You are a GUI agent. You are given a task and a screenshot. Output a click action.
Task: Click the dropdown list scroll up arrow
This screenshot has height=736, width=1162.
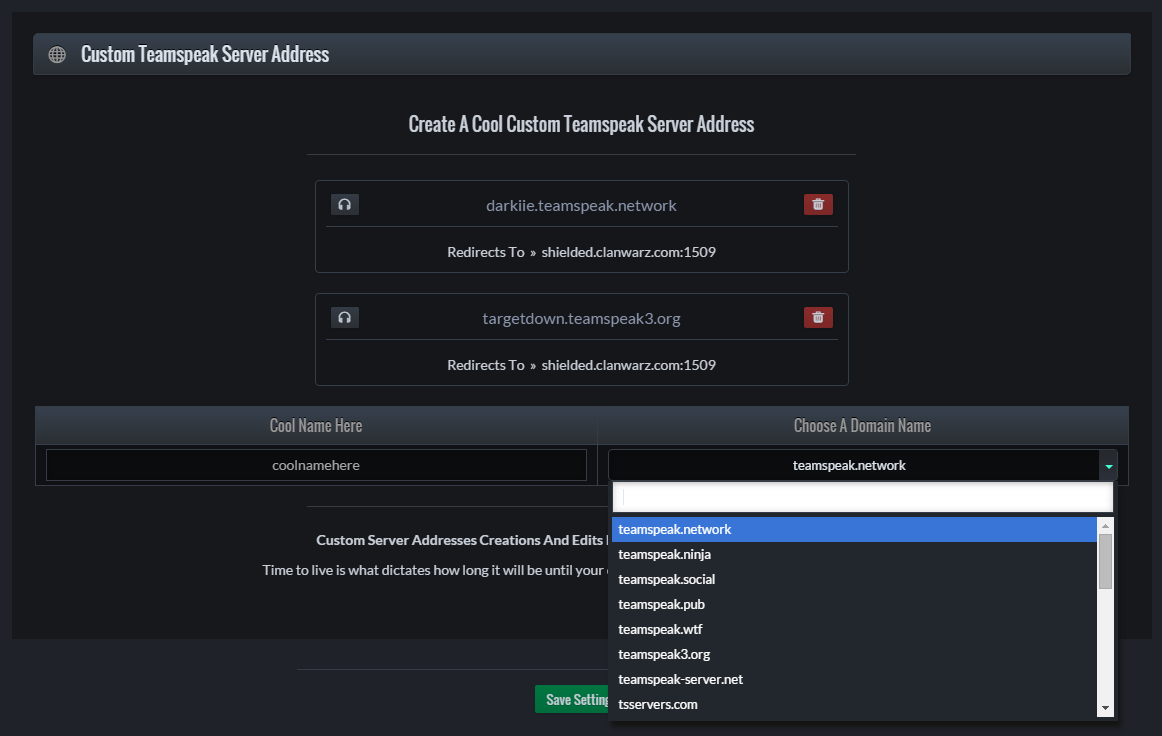[1106, 526]
